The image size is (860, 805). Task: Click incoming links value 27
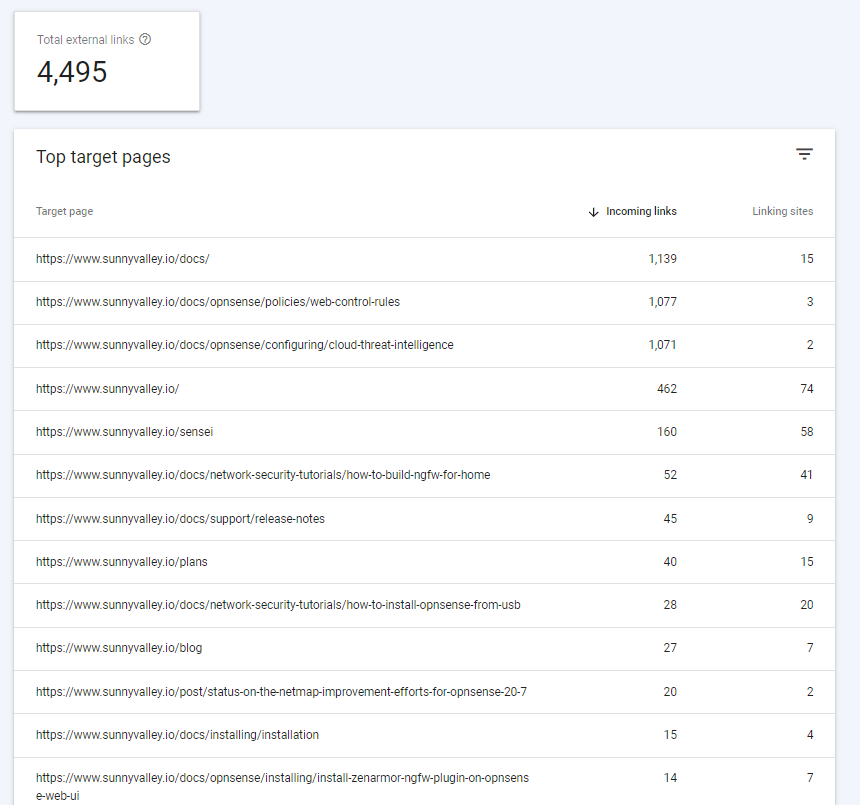tap(670, 648)
